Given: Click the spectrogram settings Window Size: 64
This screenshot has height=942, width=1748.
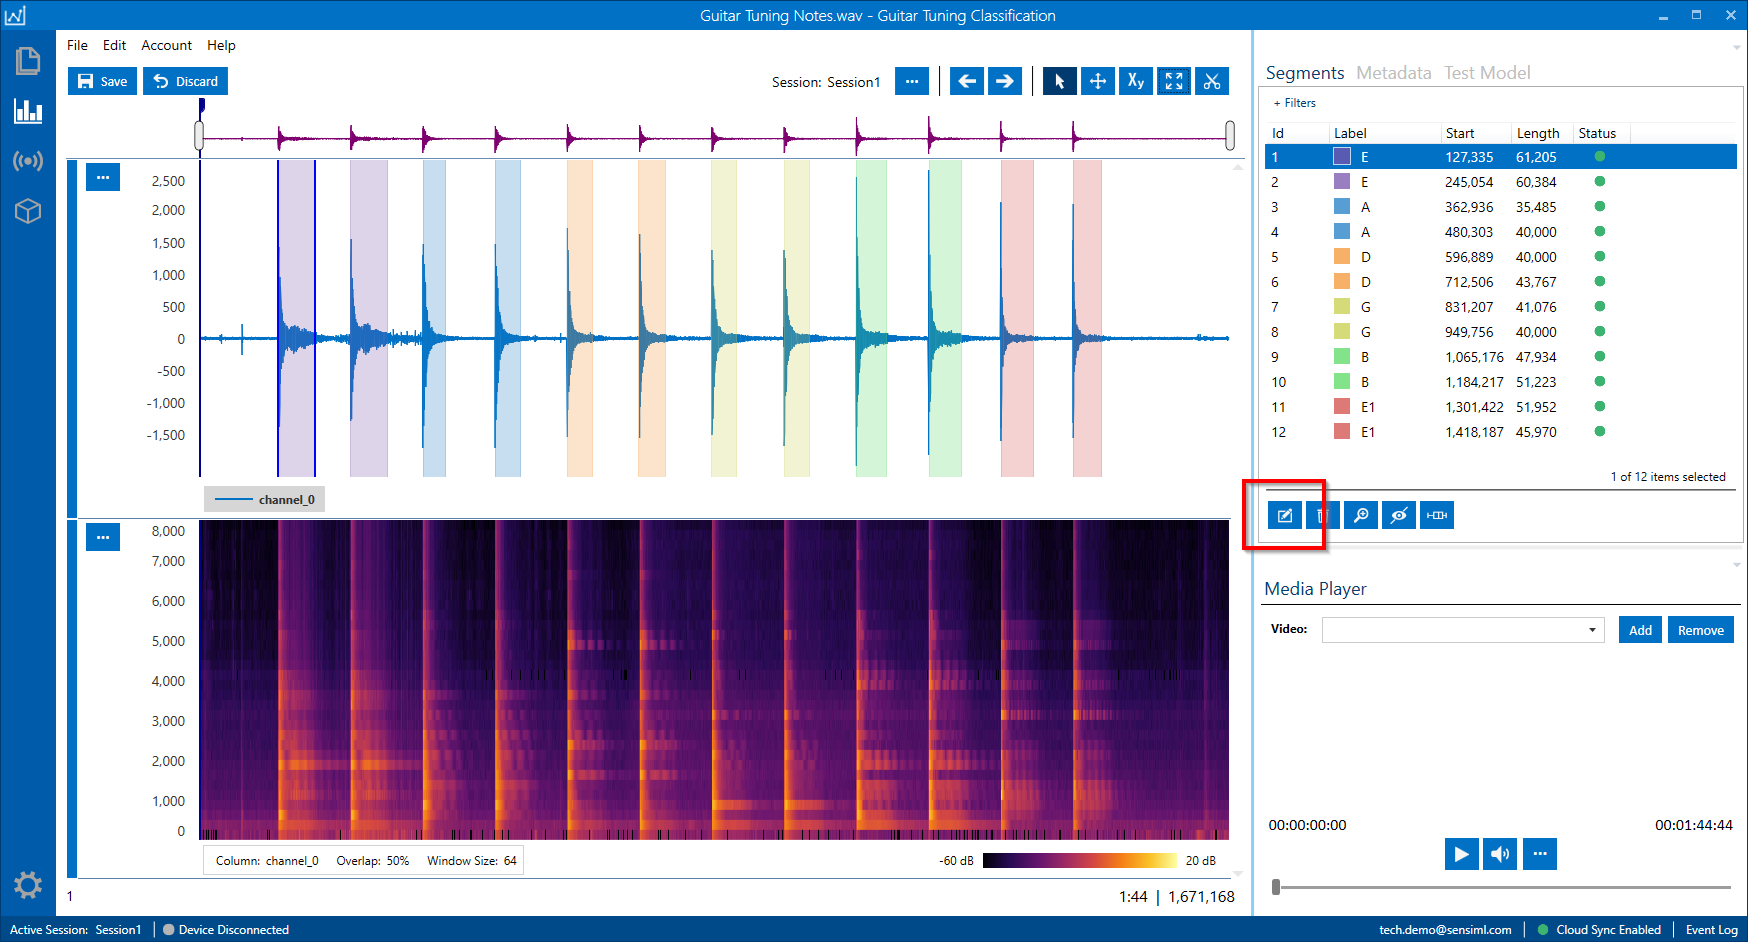Looking at the screenshot, I should click(472, 861).
